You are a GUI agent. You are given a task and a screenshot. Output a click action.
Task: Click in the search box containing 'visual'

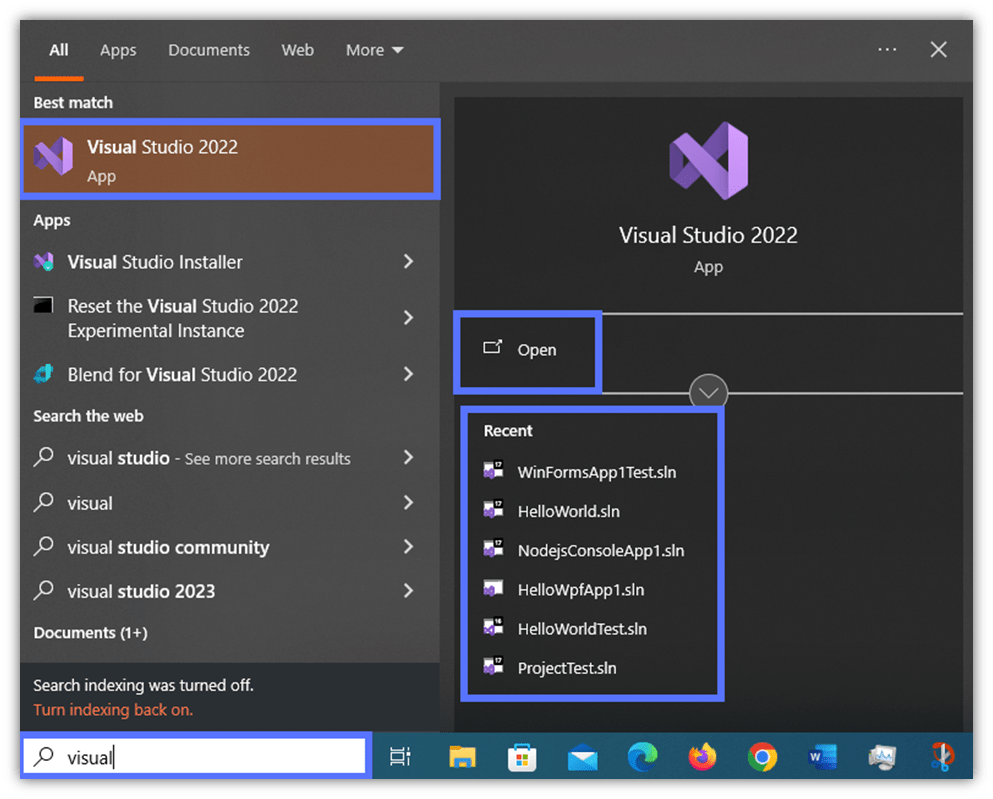195,757
